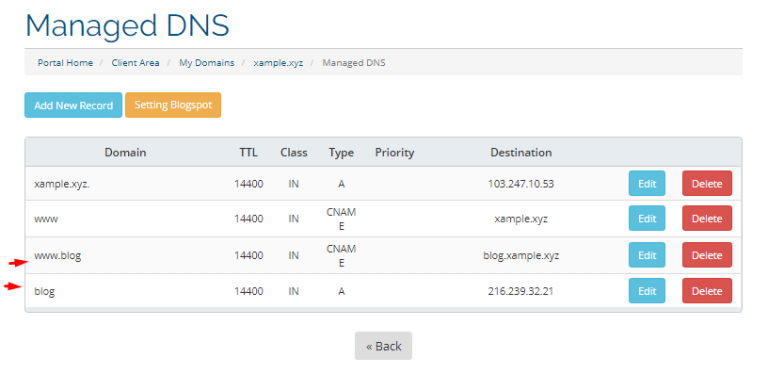Click the Class column header
This screenshot has width=768, height=374.
click(x=294, y=152)
